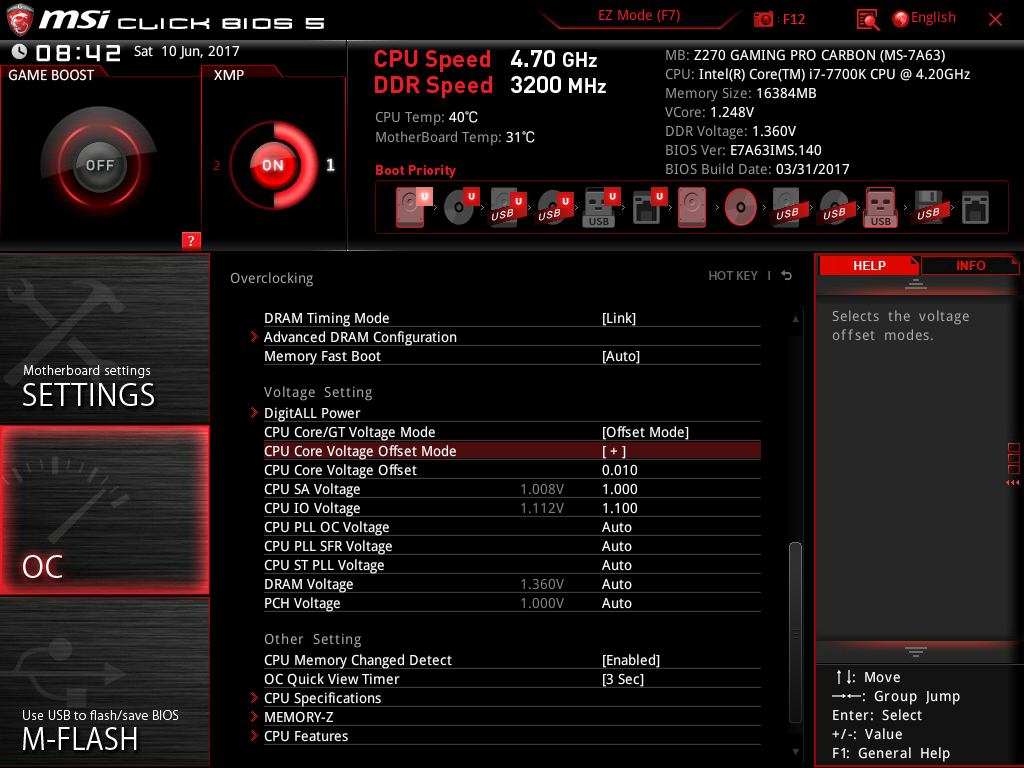
Task: Select the UEFI CD/DVD boot device icon
Action: pyautogui.click(x=461, y=207)
